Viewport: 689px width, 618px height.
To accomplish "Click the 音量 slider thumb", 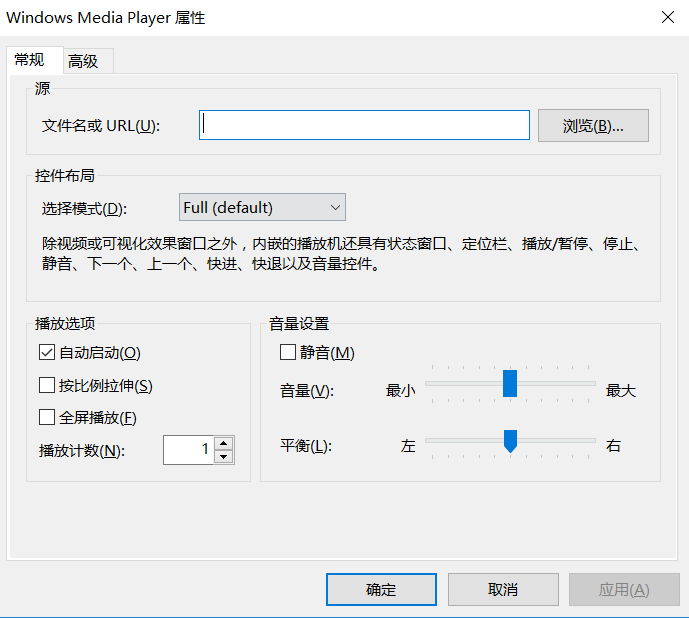I will [510, 383].
